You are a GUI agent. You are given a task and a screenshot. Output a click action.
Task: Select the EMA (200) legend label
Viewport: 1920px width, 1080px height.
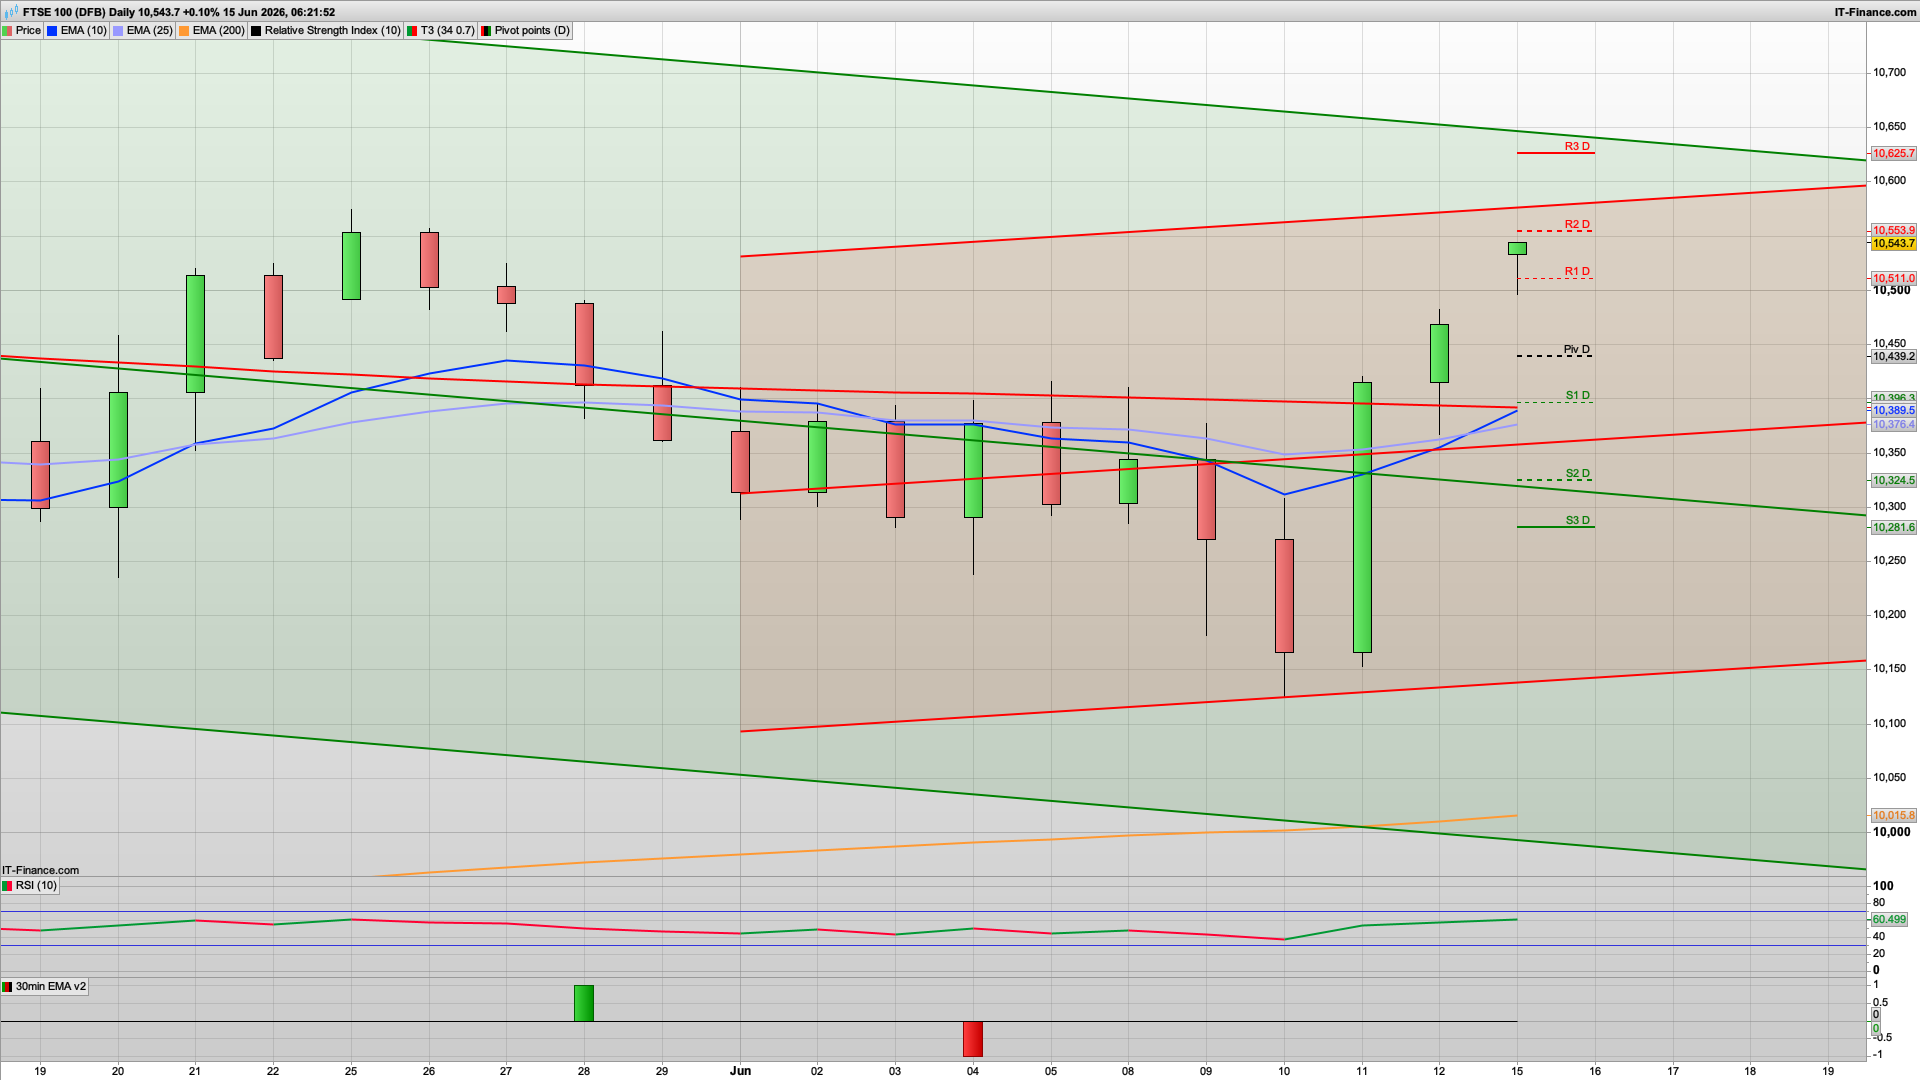pos(218,31)
